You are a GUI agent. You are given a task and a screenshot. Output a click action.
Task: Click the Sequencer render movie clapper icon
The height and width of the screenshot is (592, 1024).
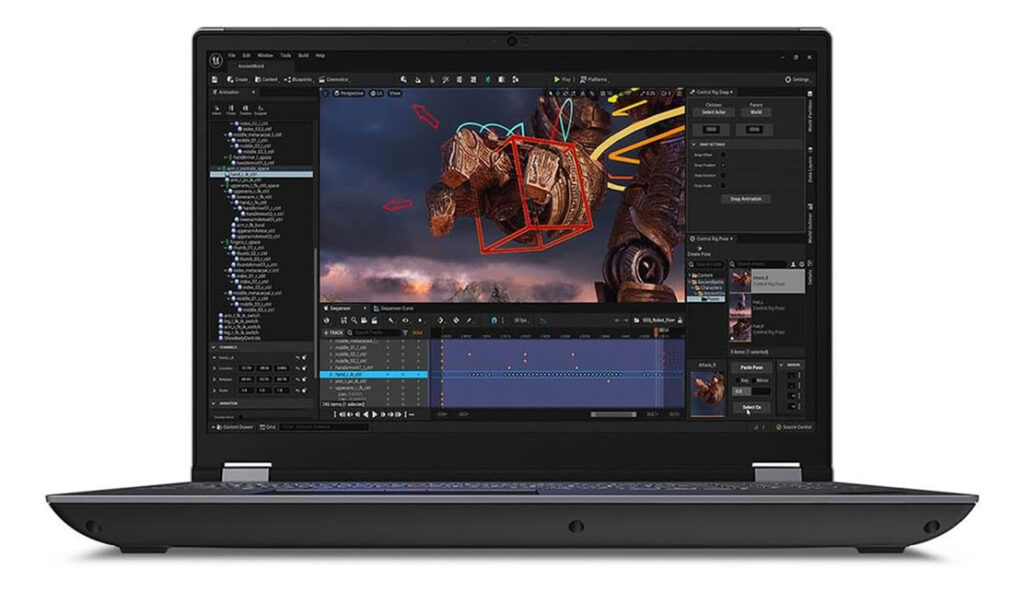[374, 320]
